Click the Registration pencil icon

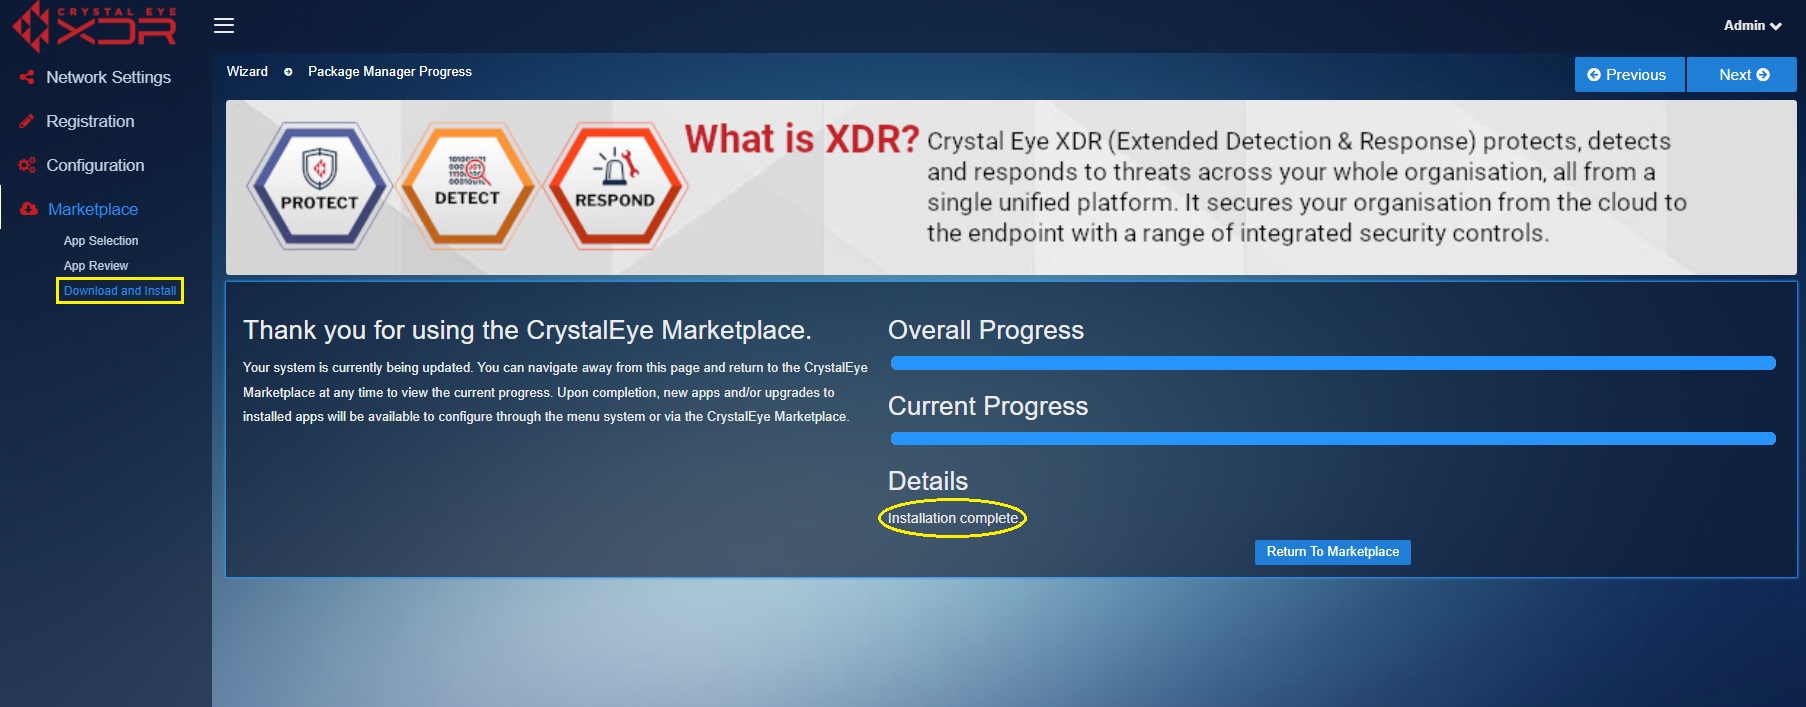point(27,121)
